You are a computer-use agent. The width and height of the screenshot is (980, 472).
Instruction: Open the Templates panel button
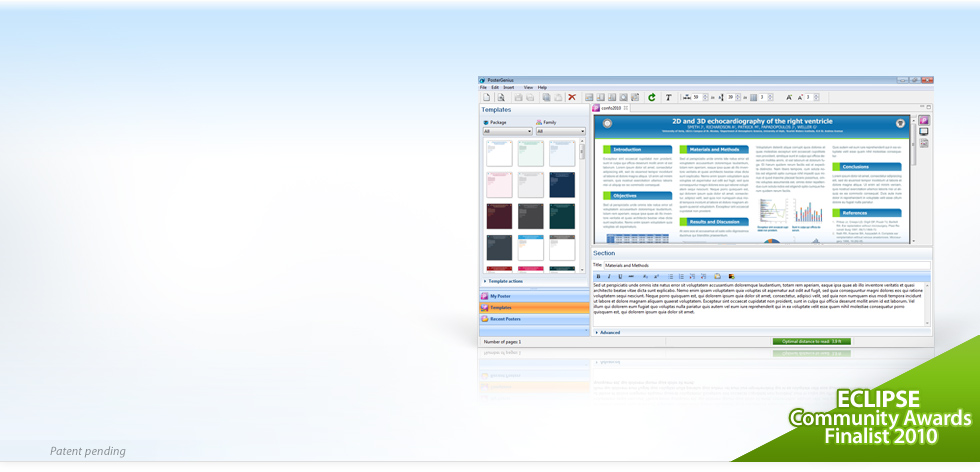(x=534, y=308)
